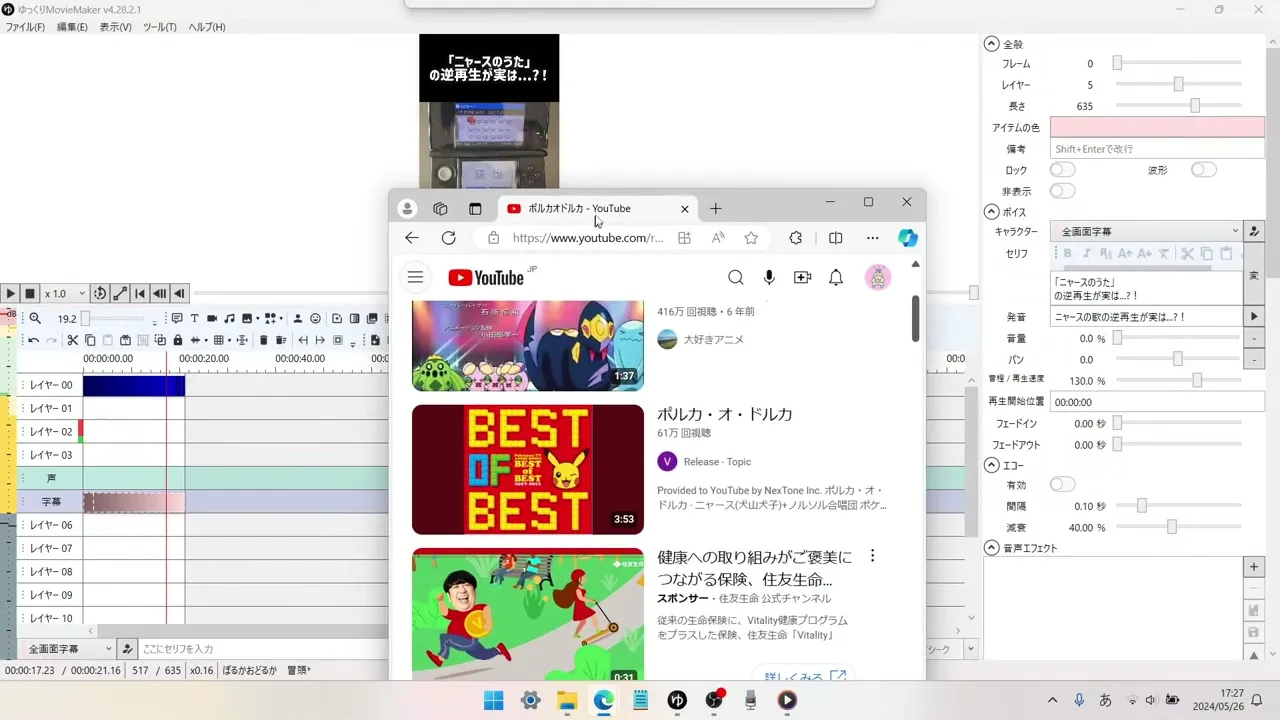
Task: Select the dark blue clip on レイヤー 00
Action: click(x=134, y=385)
